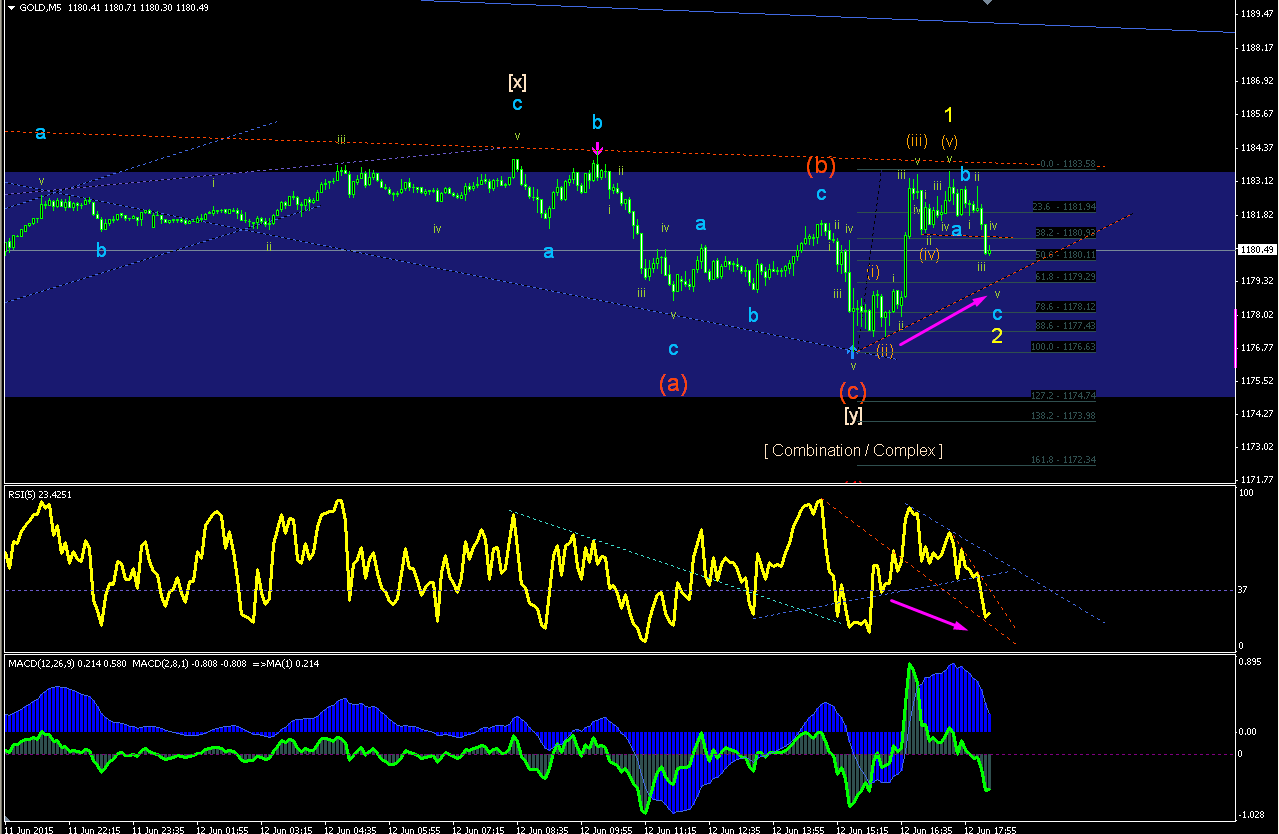The width and height of the screenshot is (1279, 834).
Task: Select the red (a) wave label
Action: tap(673, 383)
